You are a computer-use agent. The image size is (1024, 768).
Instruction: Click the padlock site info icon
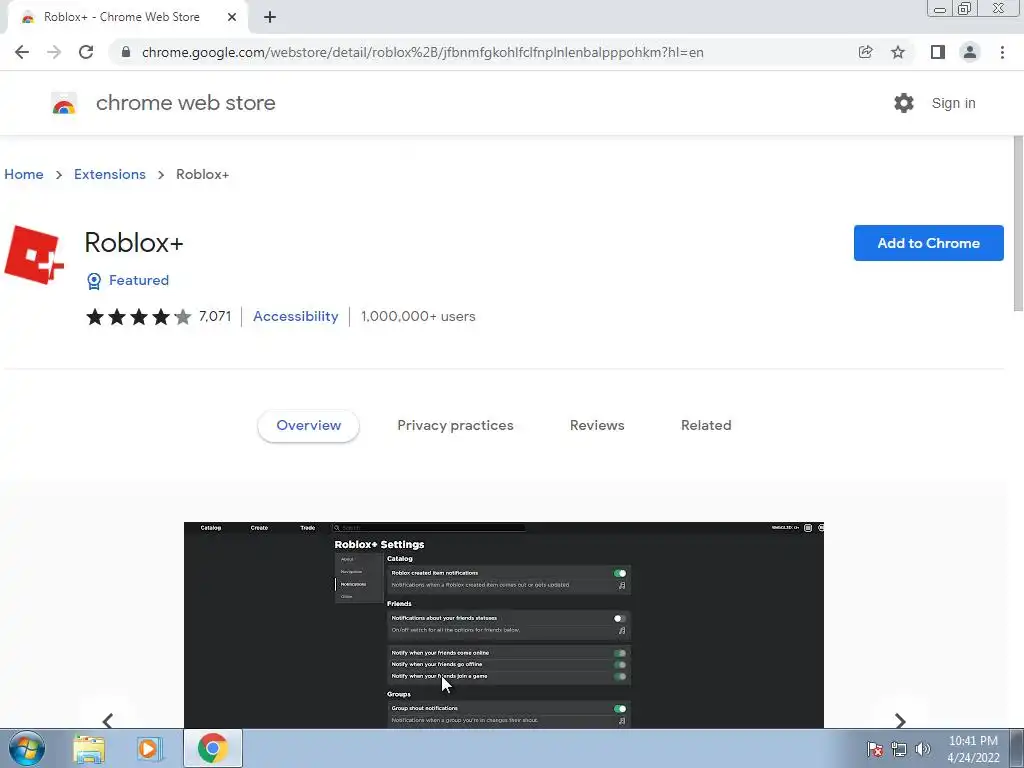(126, 52)
